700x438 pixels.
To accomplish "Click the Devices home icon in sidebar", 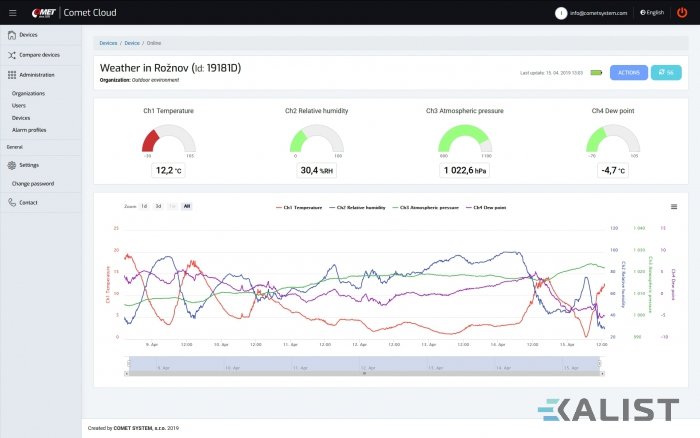I will pyautogui.click(x=11, y=35).
